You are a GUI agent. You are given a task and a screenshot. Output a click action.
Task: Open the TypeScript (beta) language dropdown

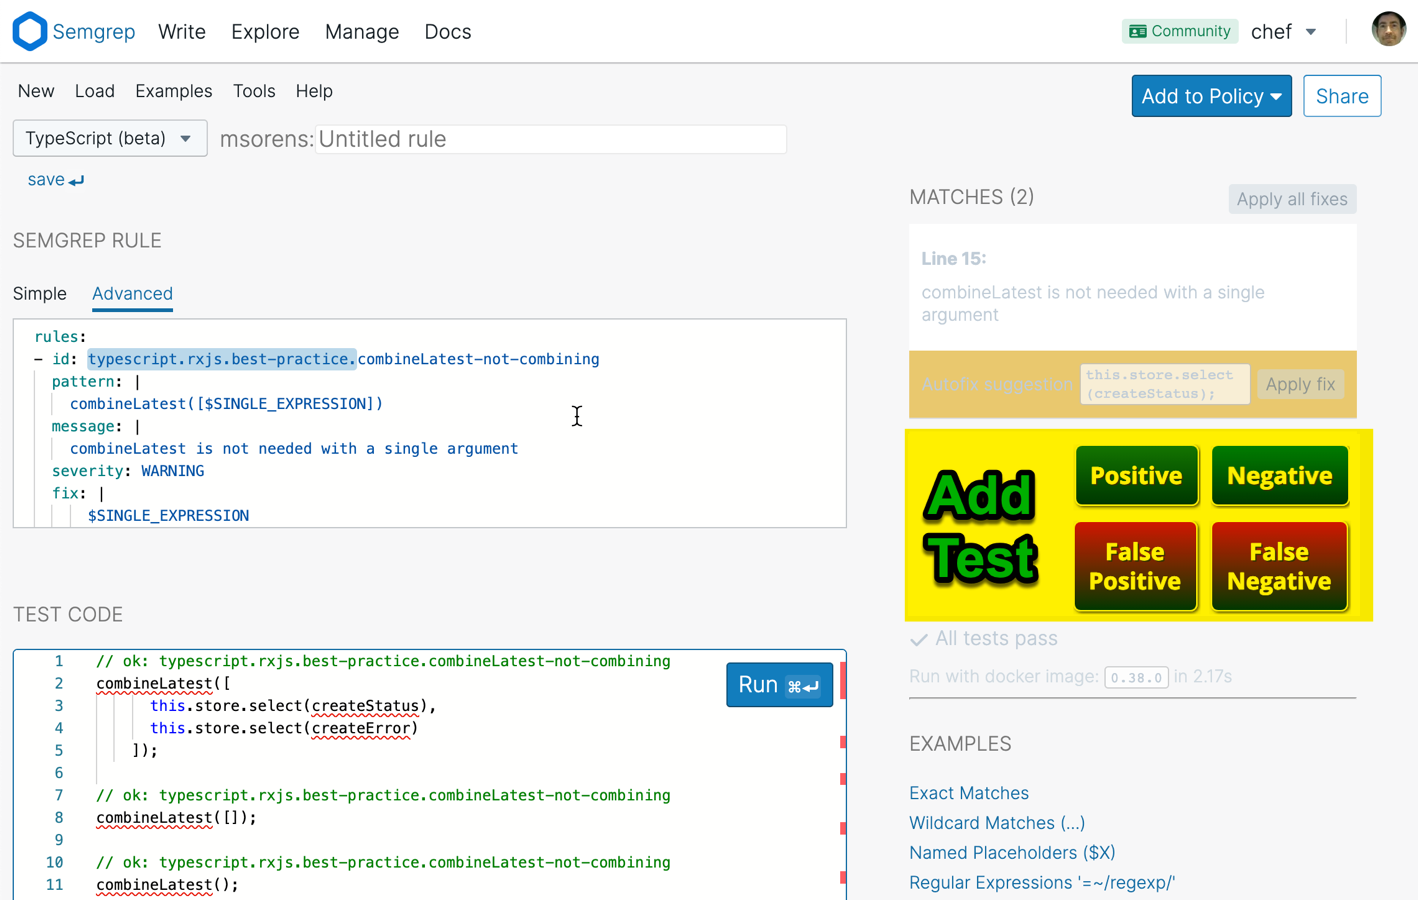tap(109, 138)
